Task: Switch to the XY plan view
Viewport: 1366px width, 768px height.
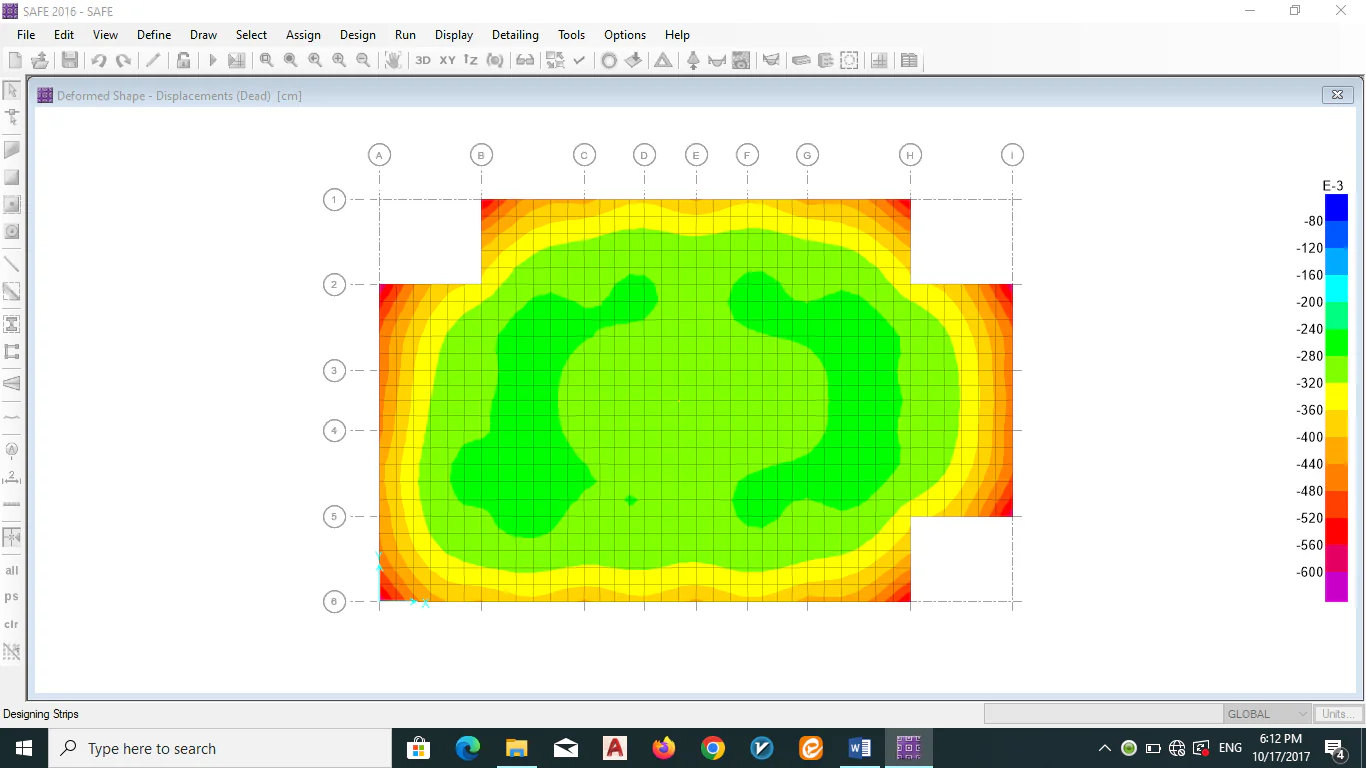Action: [x=447, y=61]
